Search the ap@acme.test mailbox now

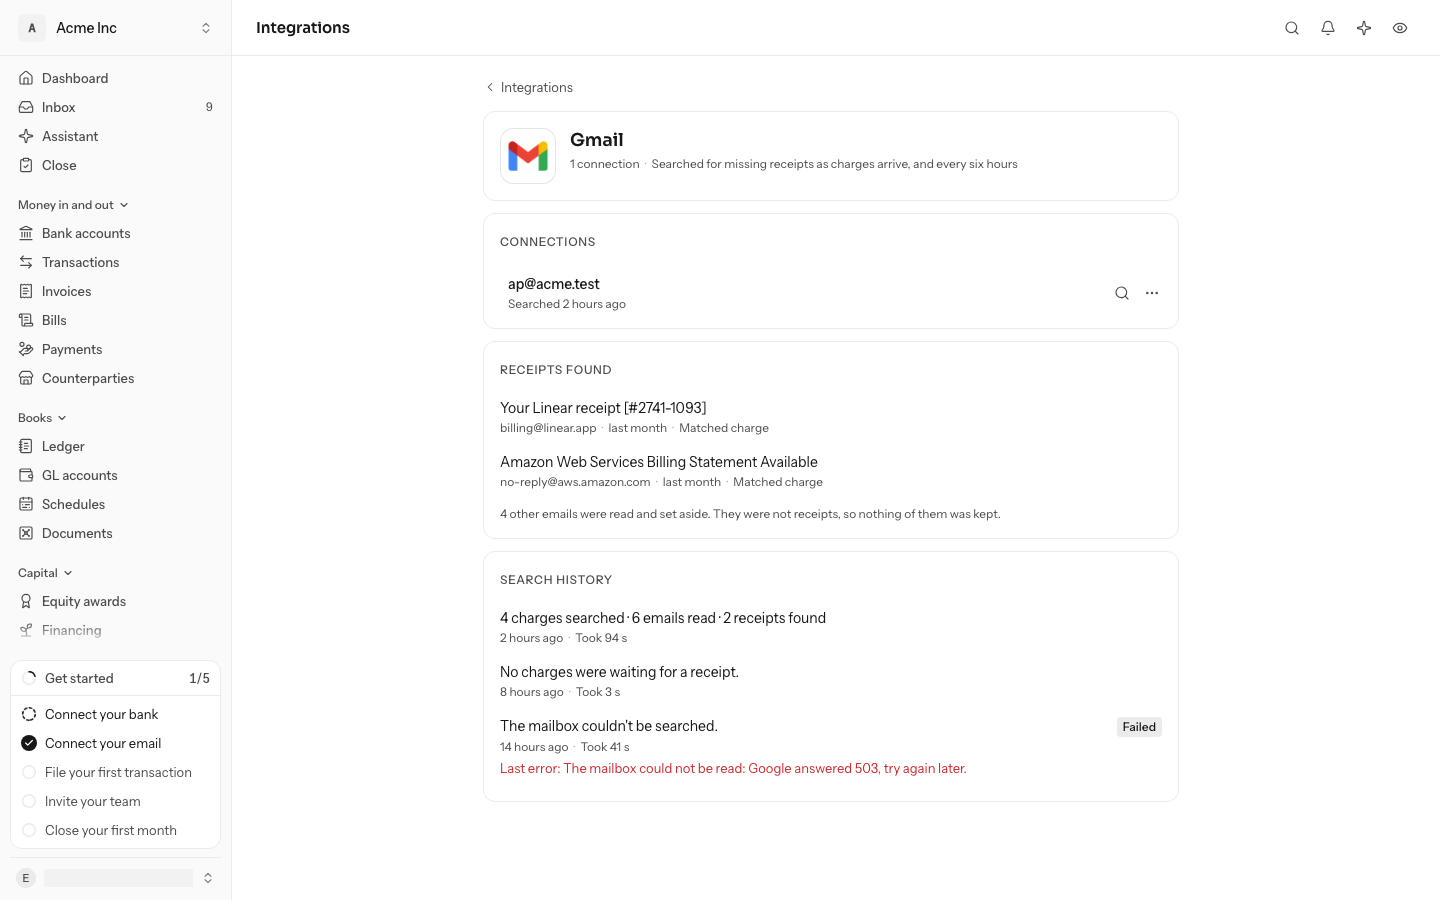1122,293
